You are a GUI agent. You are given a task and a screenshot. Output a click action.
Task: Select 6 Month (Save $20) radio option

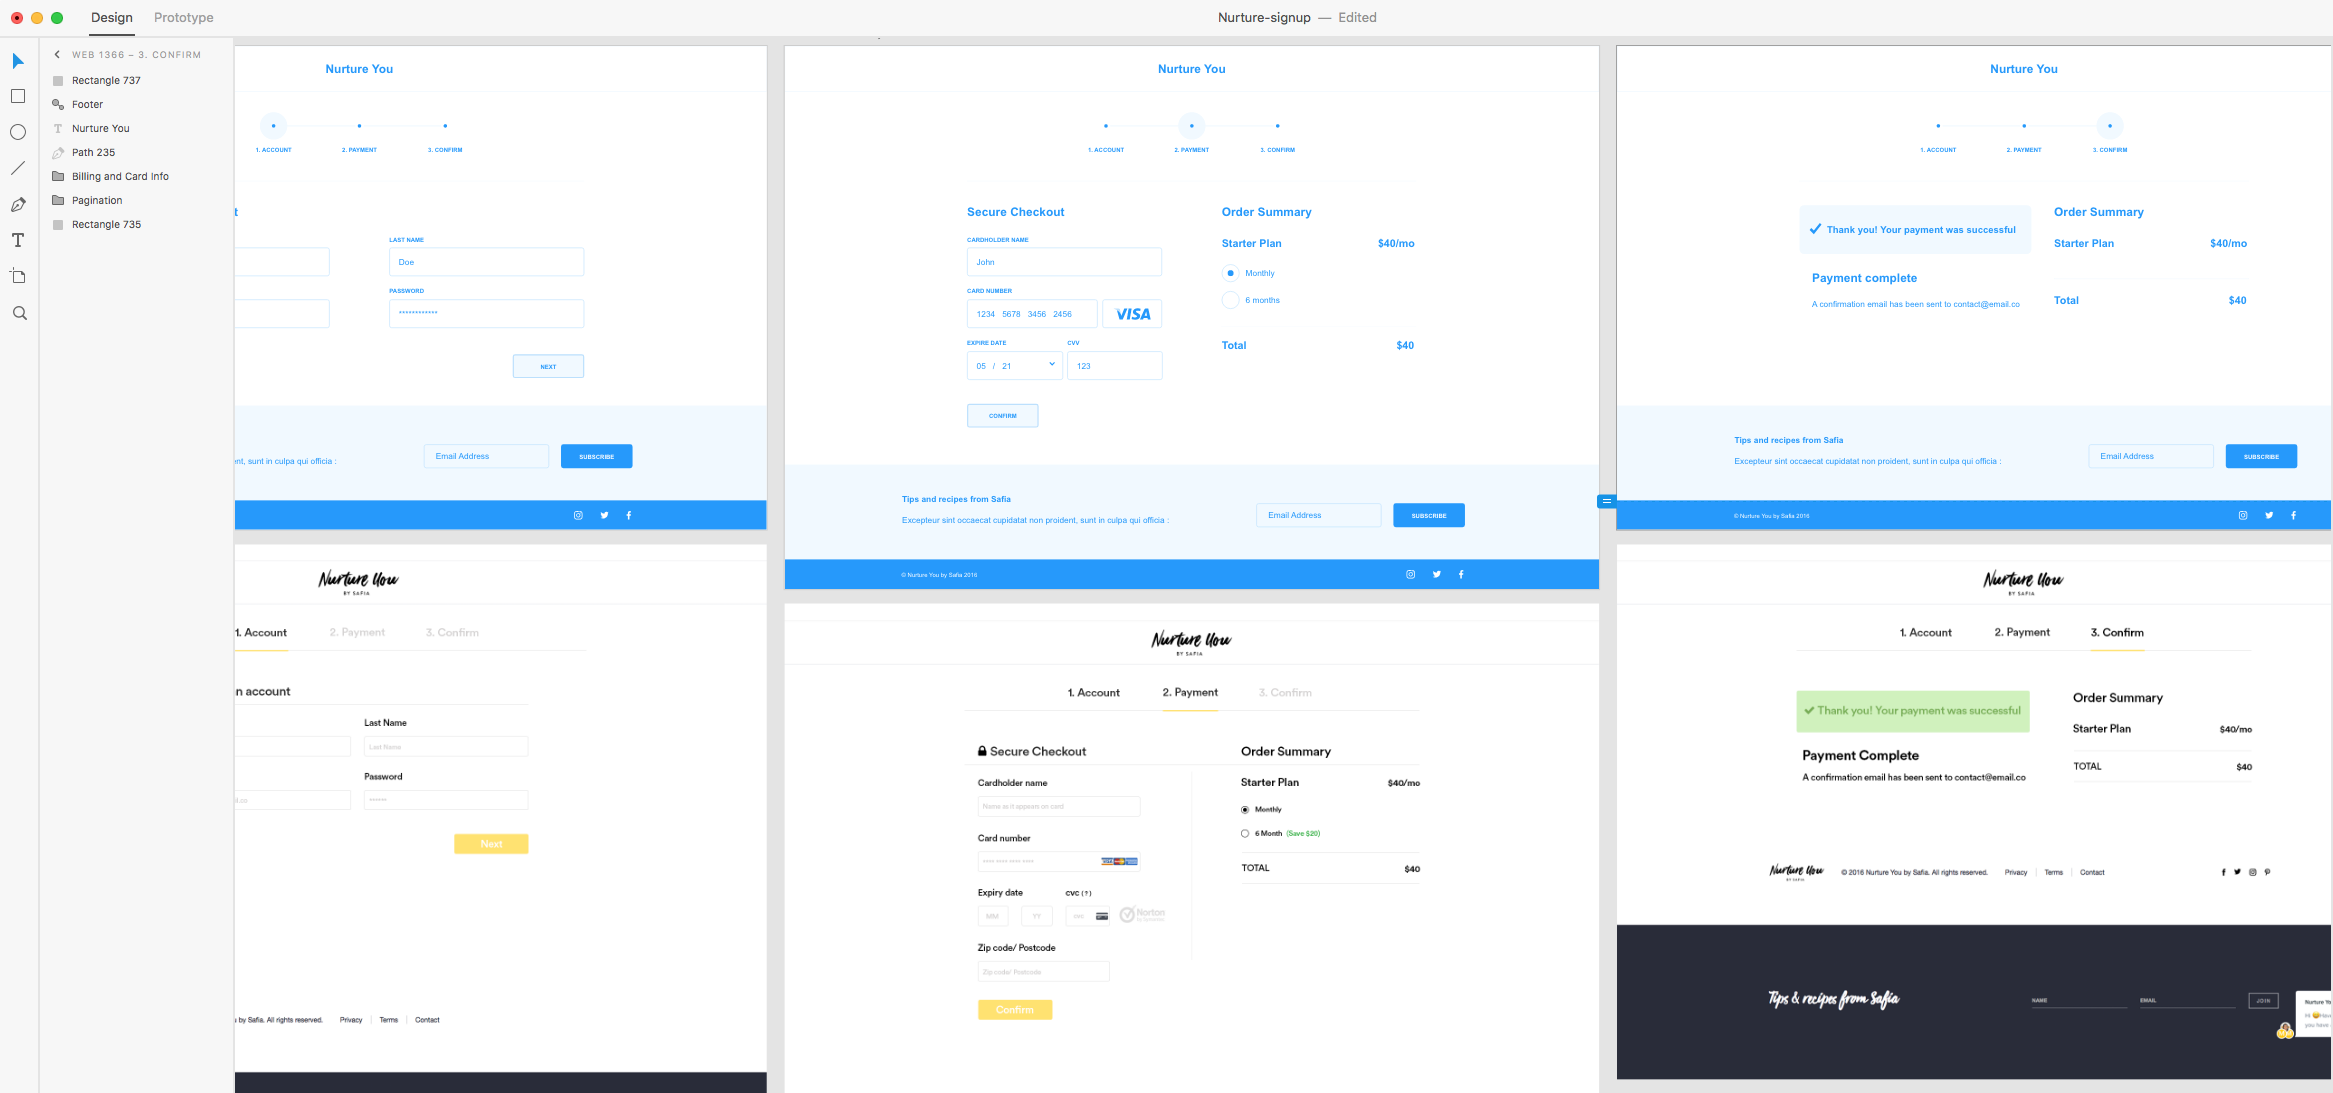[x=1245, y=833]
